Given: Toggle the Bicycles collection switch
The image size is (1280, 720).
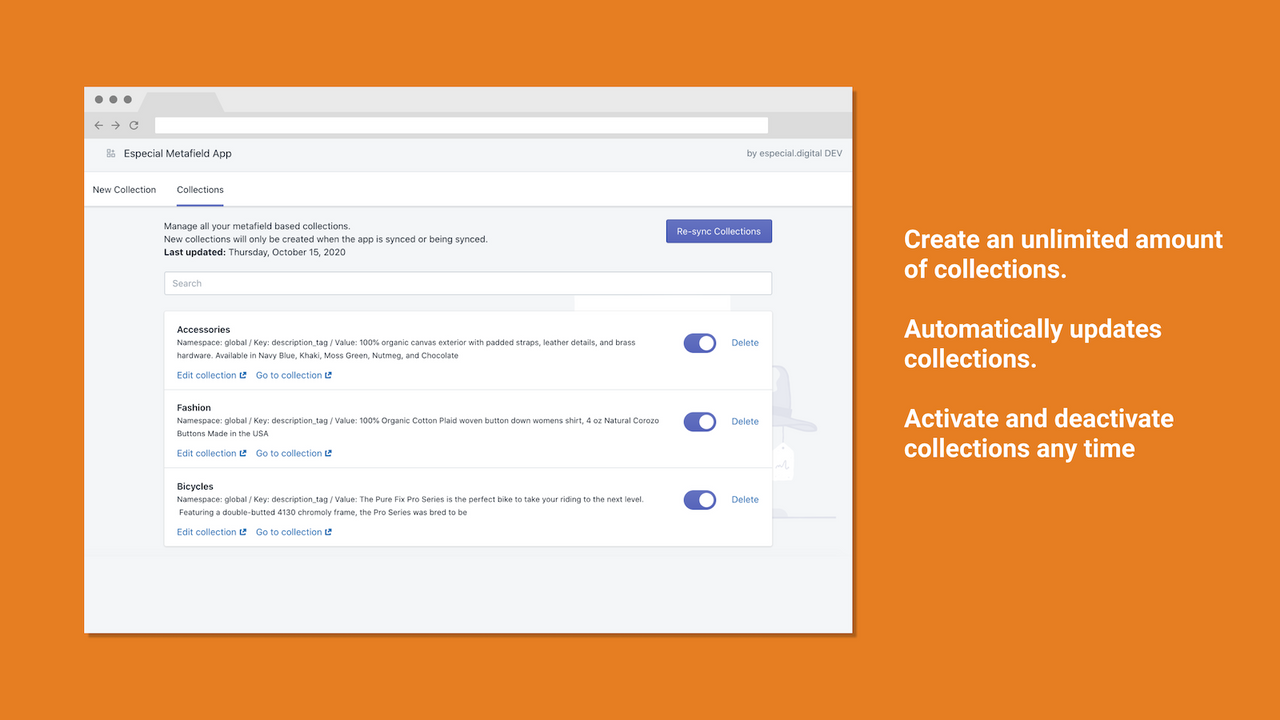Looking at the screenshot, I should pos(699,499).
